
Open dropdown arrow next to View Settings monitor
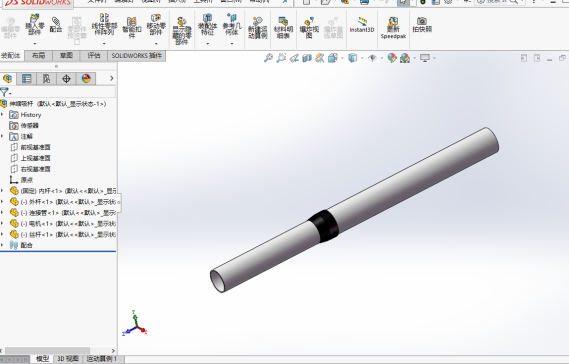pos(434,58)
